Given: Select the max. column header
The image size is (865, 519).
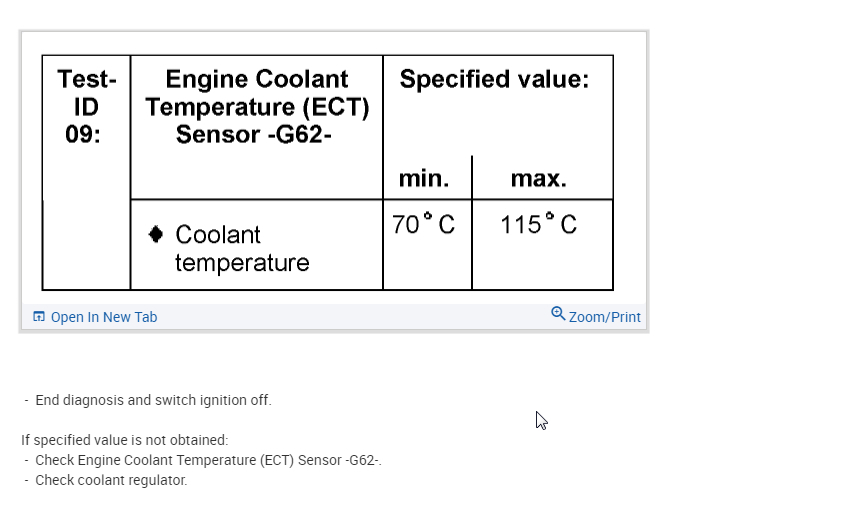Looking at the screenshot, I should pyautogui.click(x=538, y=179).
